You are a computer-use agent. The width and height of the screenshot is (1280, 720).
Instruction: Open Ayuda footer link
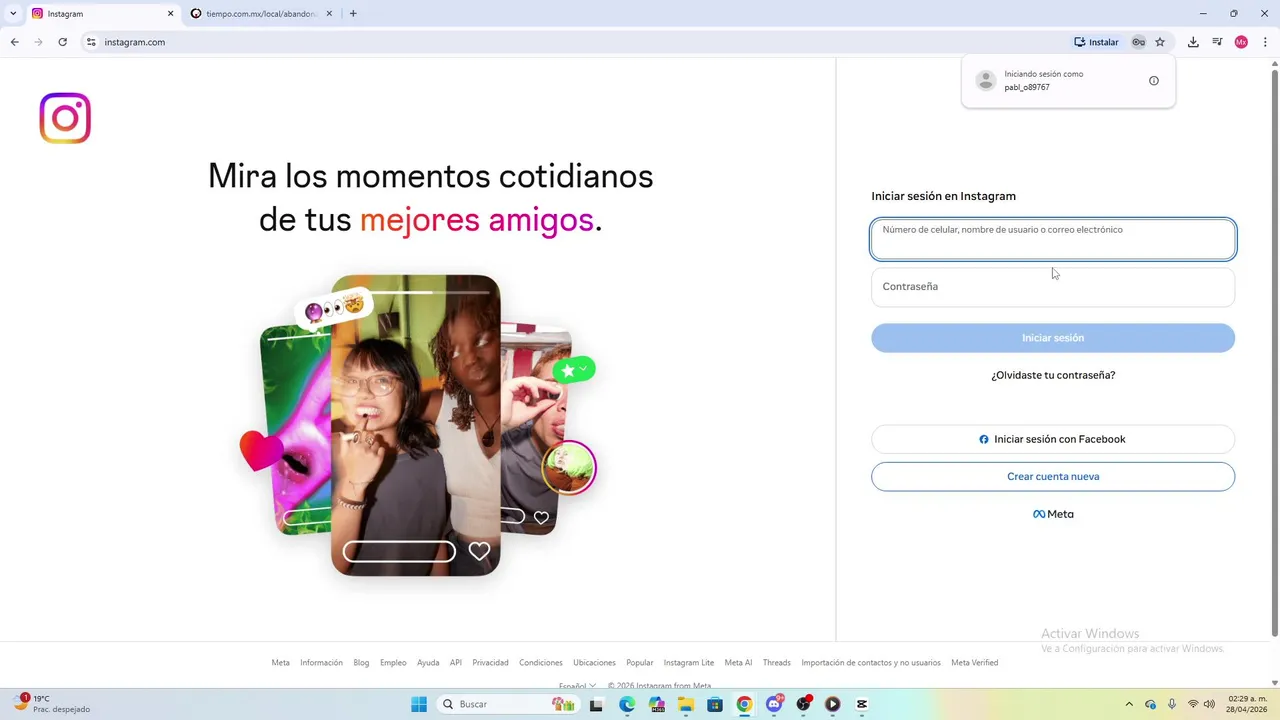click(428, 663)
